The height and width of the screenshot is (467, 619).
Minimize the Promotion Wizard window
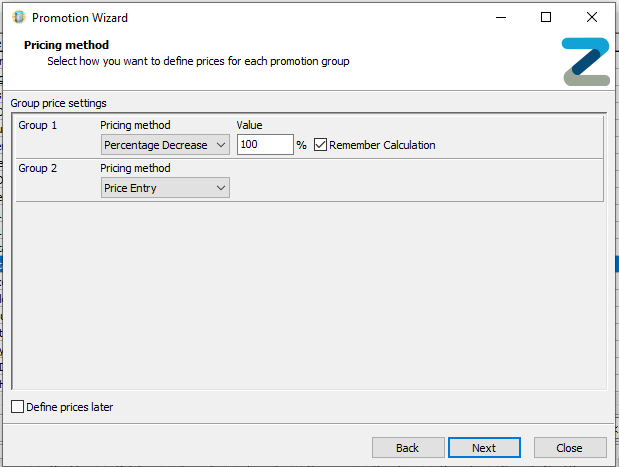[x=501, y=17]
